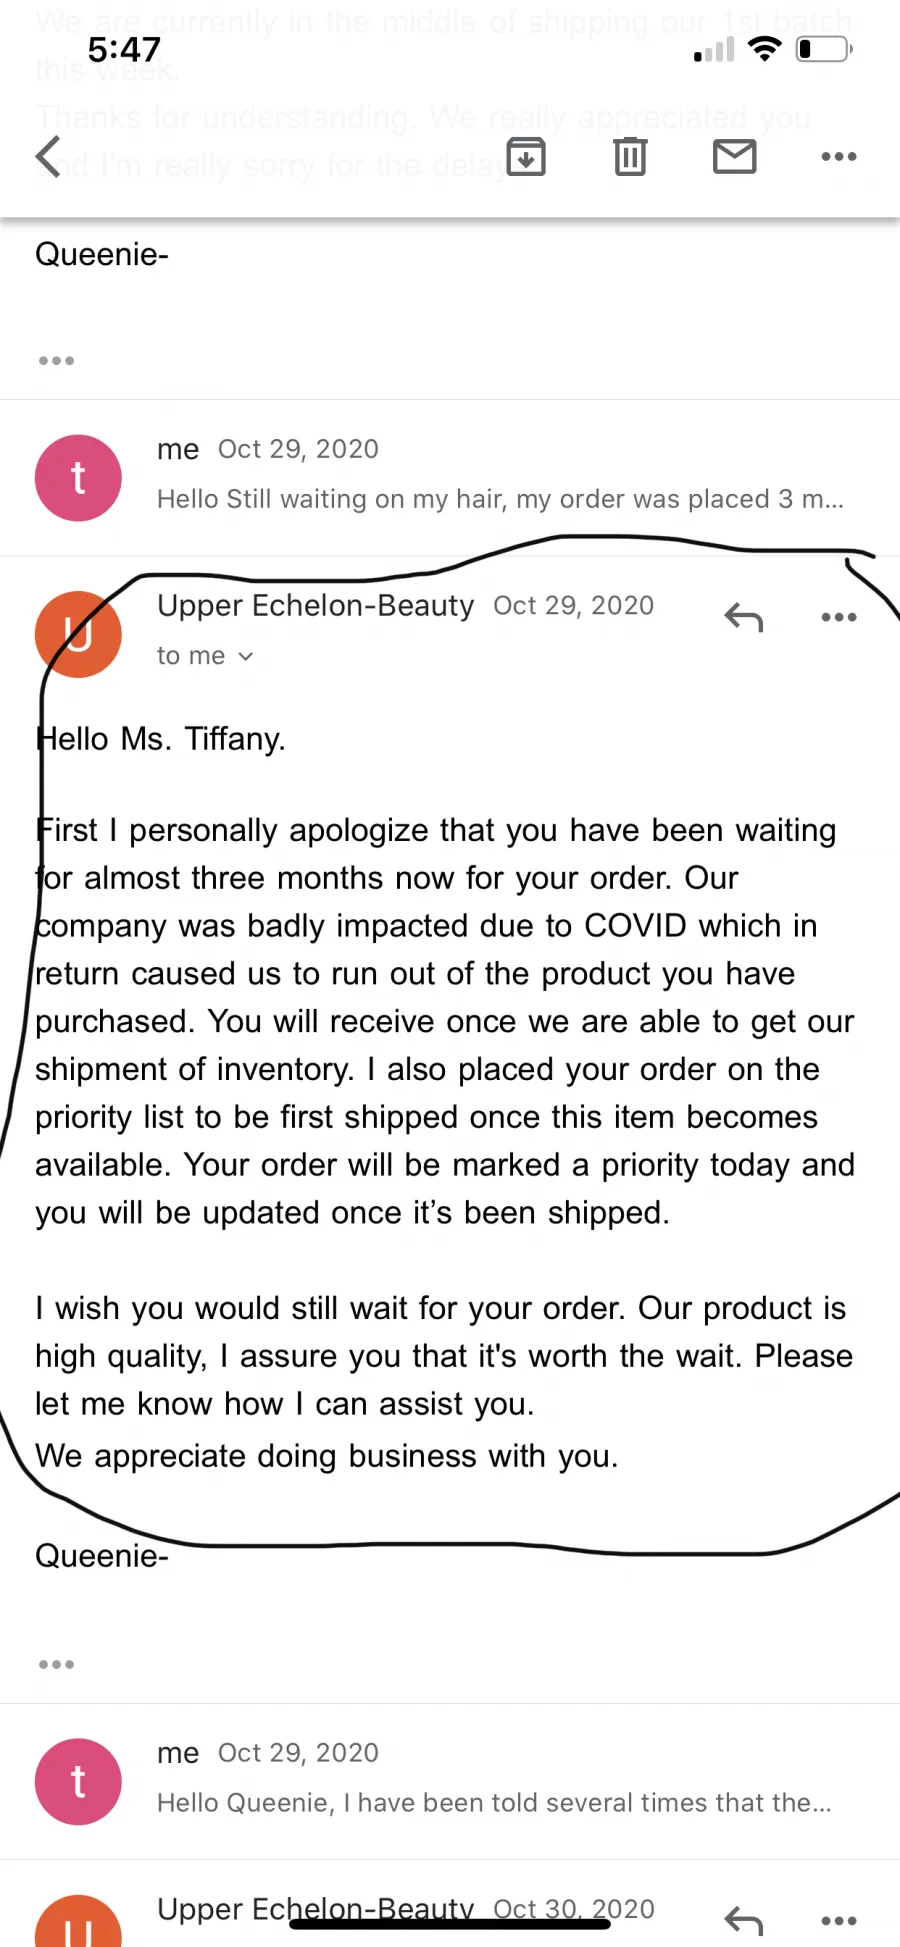Open more options for the Oct 29 Upper Echelon message

[838, 617]
